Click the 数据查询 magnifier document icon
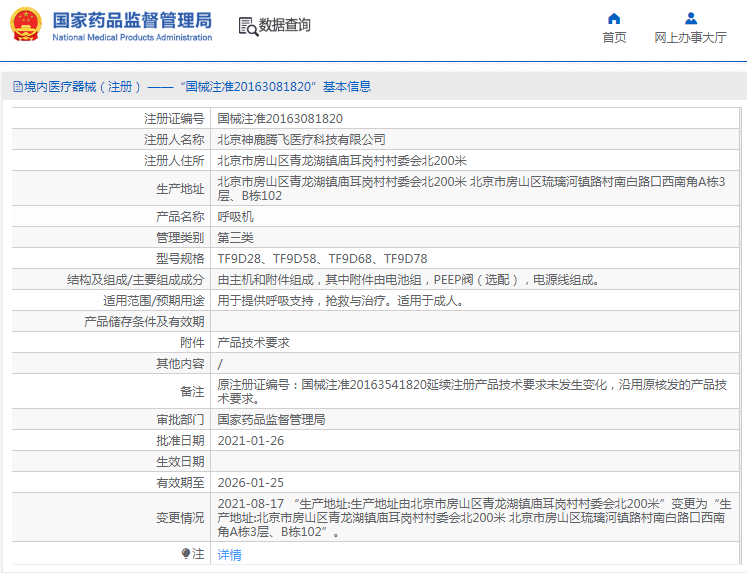 click(x=248, y=26)
